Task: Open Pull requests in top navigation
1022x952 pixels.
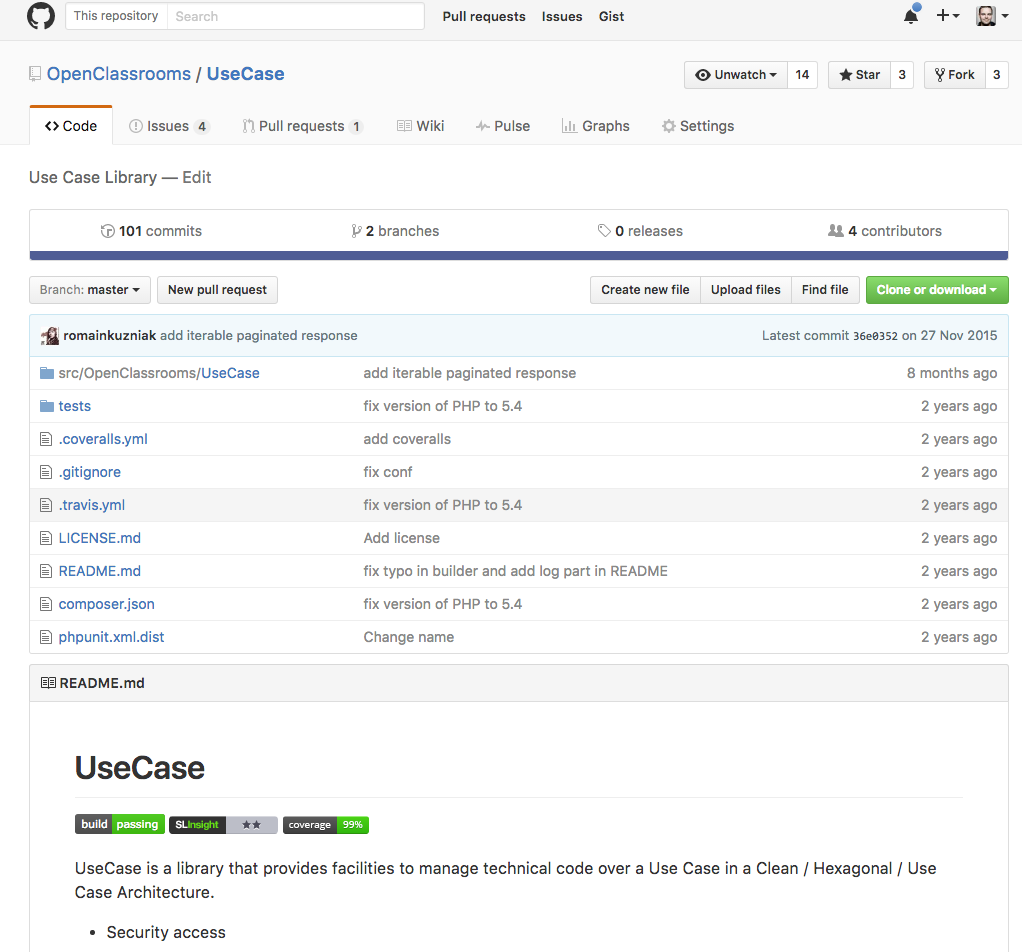Action: [484, 16]
